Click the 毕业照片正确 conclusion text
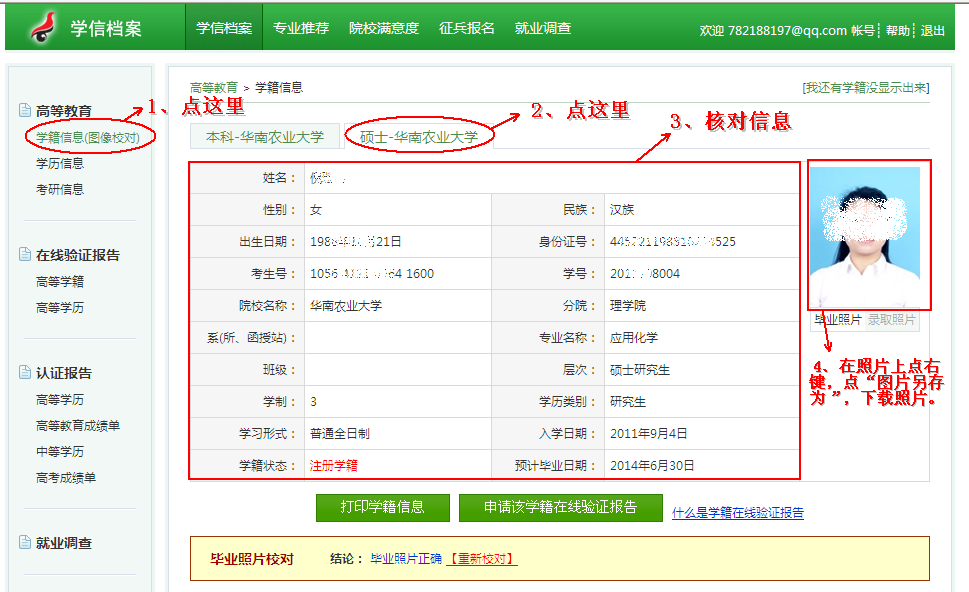This screenshot has width=969, height=592. pyautogui.click(x=406, y=559)
